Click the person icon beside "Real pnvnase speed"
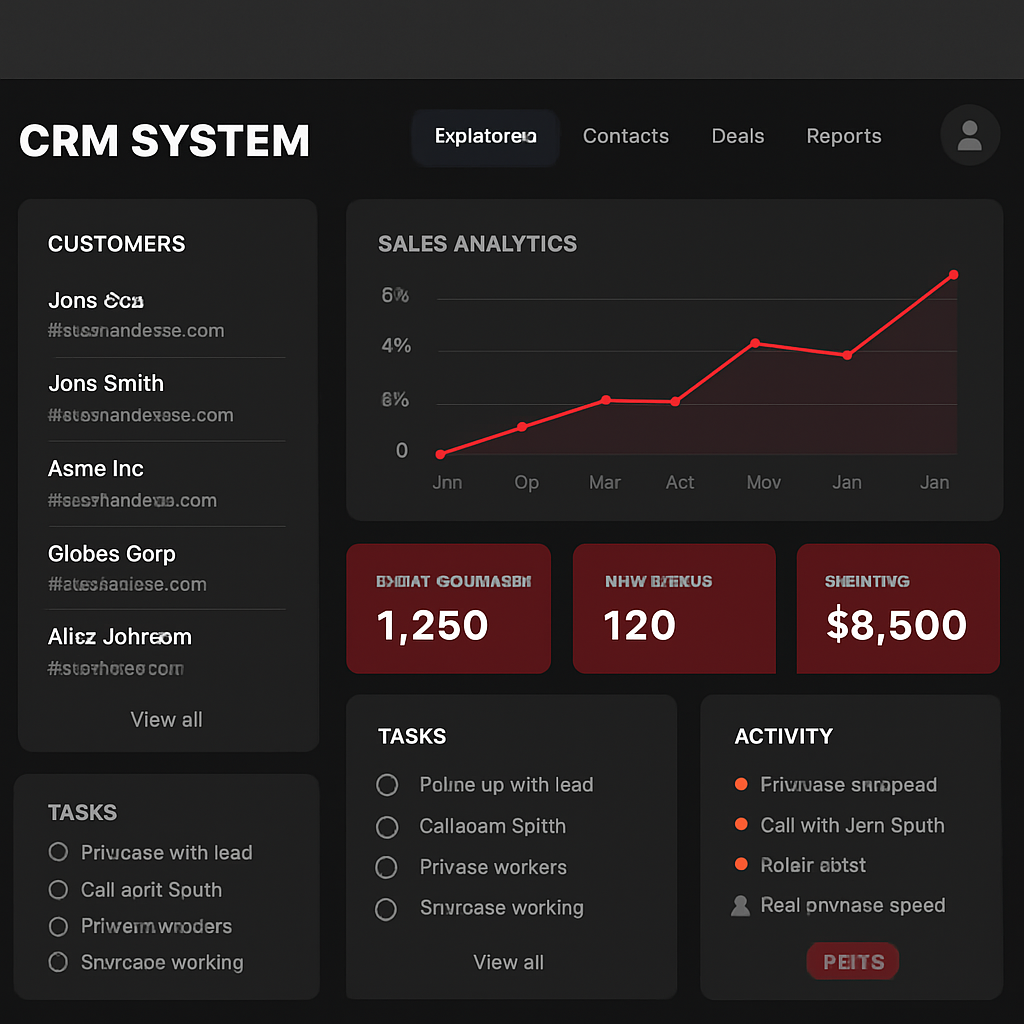The image size is (1024, 1024). point(741,906)
